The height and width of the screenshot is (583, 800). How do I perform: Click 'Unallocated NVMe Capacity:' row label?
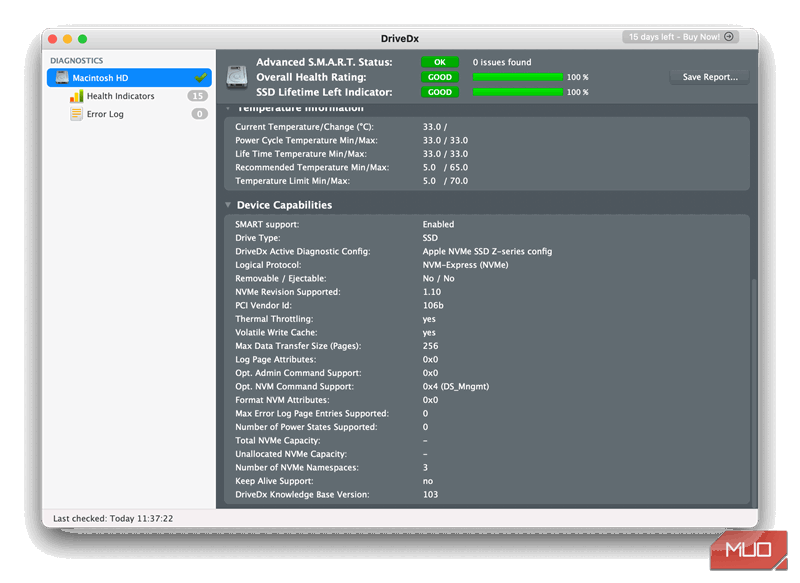(291, 454)
